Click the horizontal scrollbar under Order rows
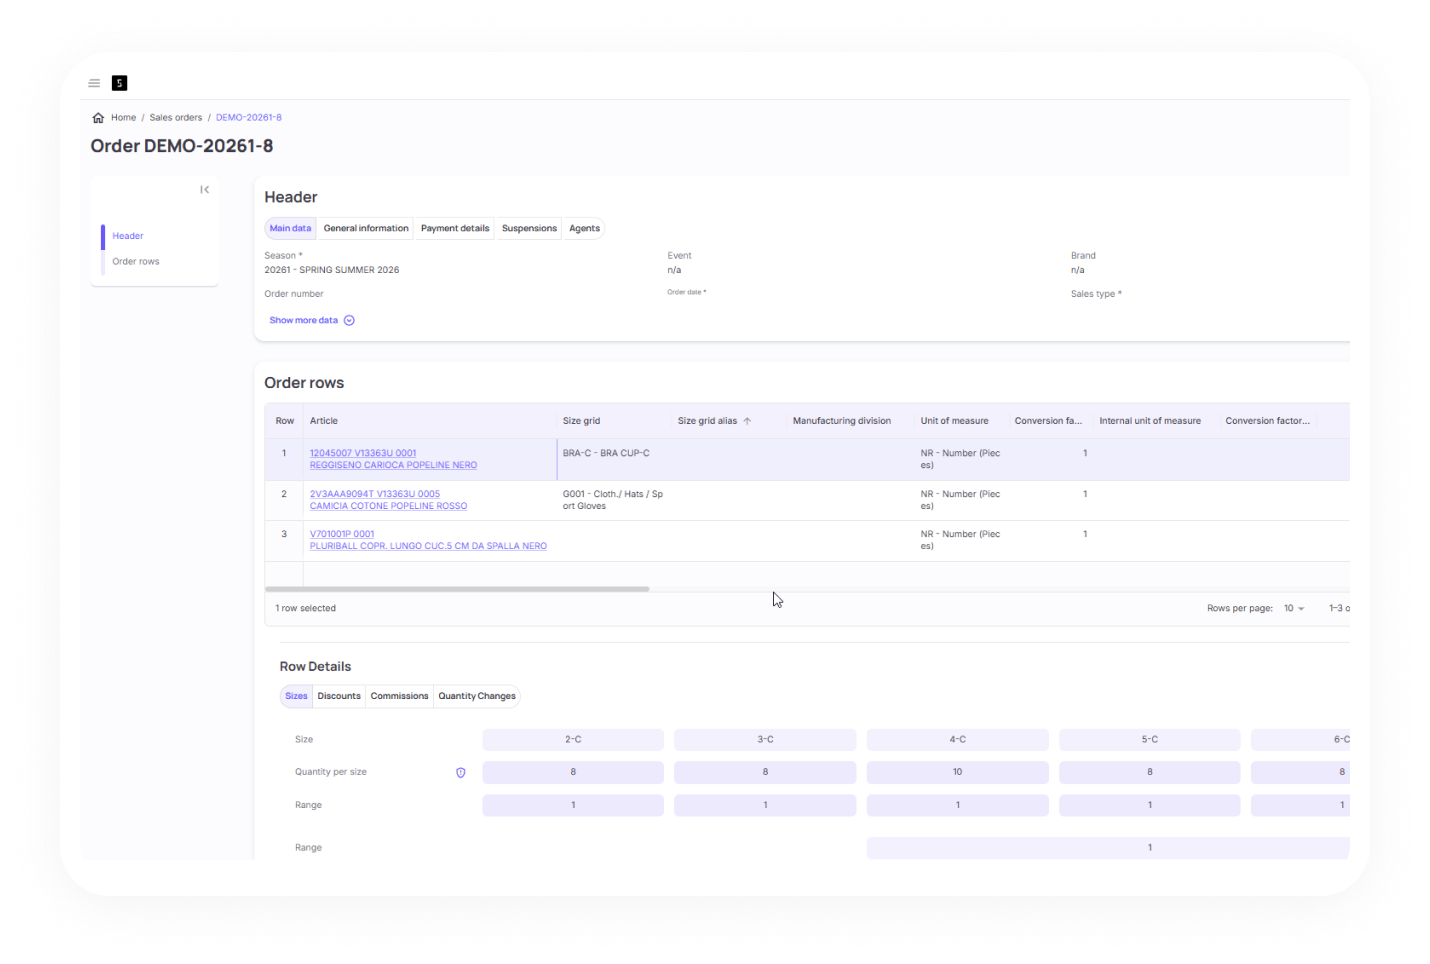This screenshot has width=1430, height=964. [x=457, y=589]
